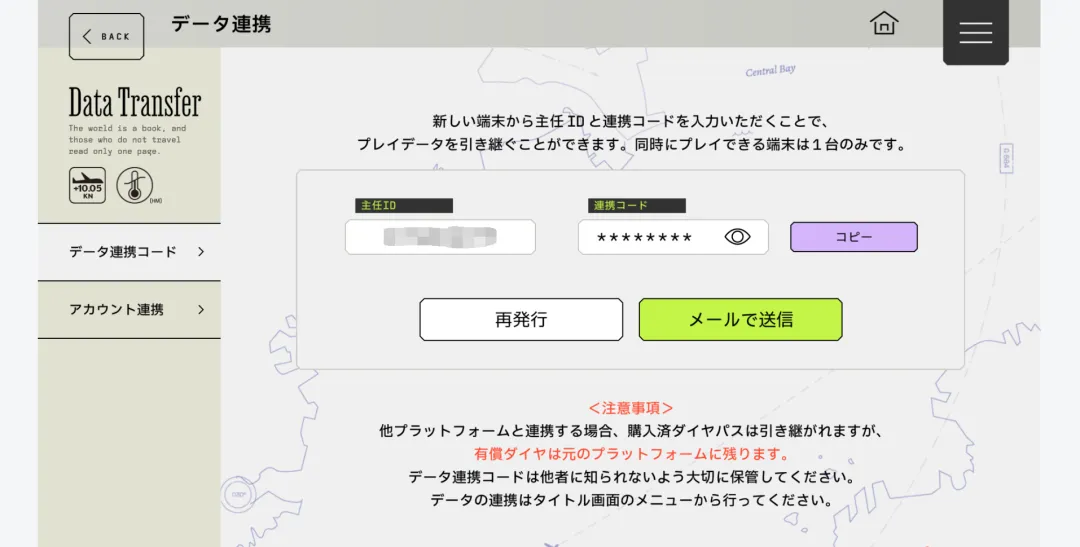The image size is (1080, 547).
Task: Click the circular map marker at bottom left
Action: click(238, 494)
